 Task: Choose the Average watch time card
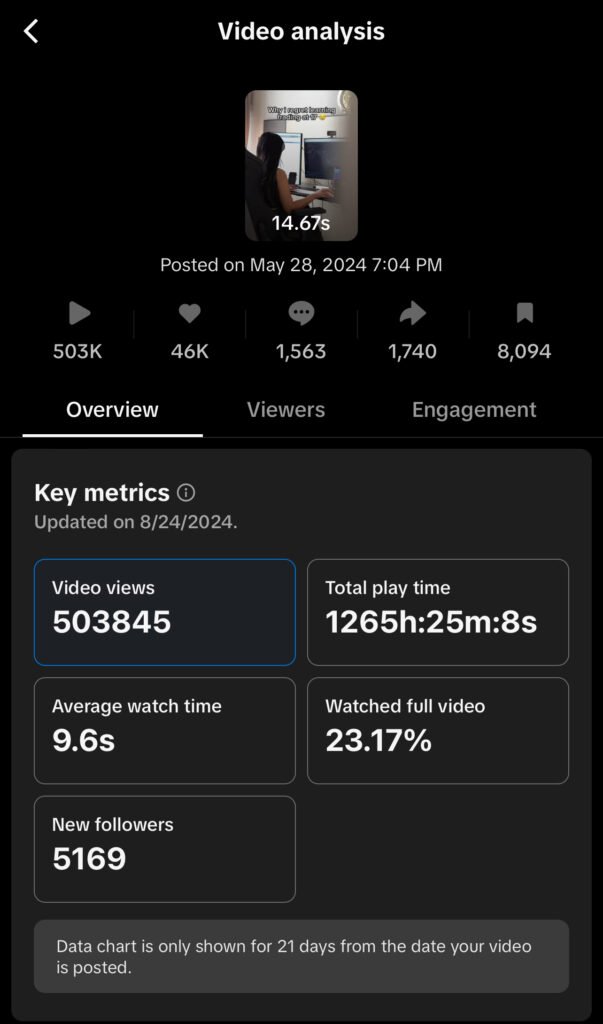click(165, 730)
